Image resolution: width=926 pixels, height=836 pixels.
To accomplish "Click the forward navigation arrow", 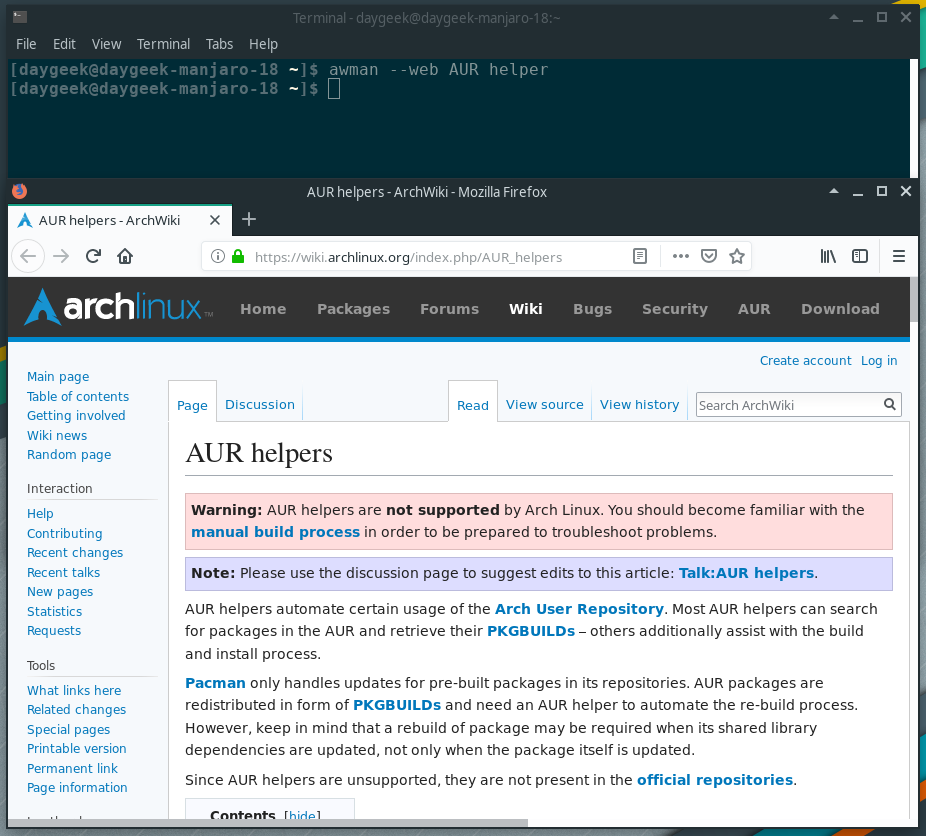I will [60, 256].
